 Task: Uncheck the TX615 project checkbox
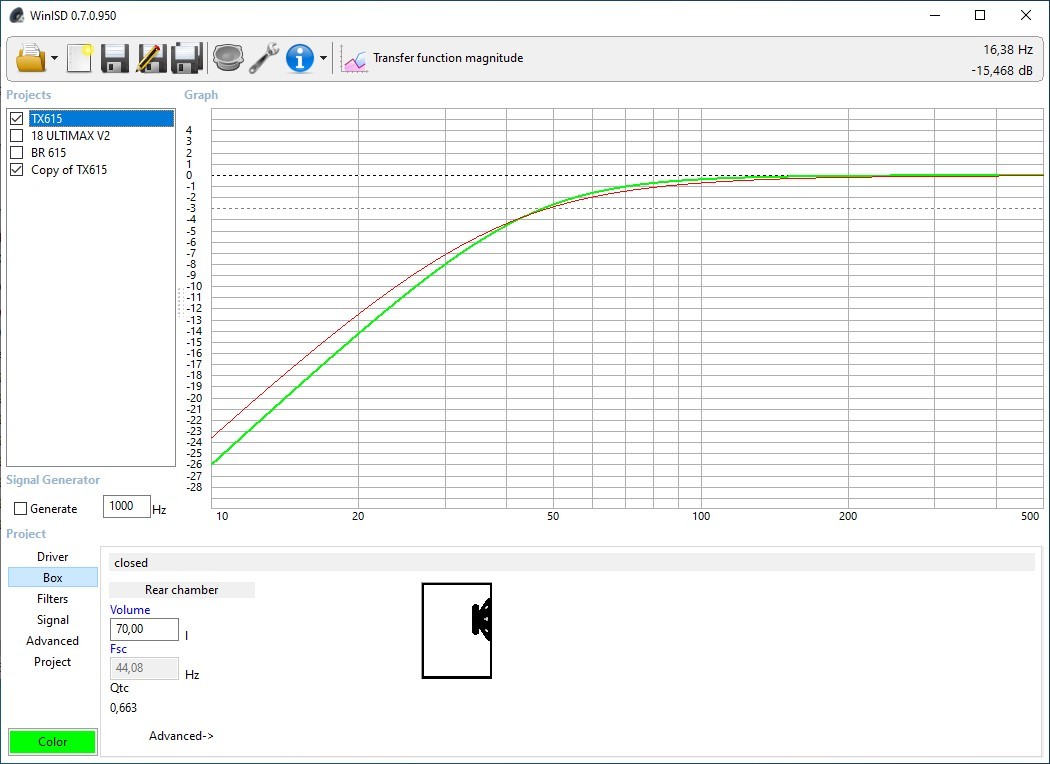(x=17, y=119)
